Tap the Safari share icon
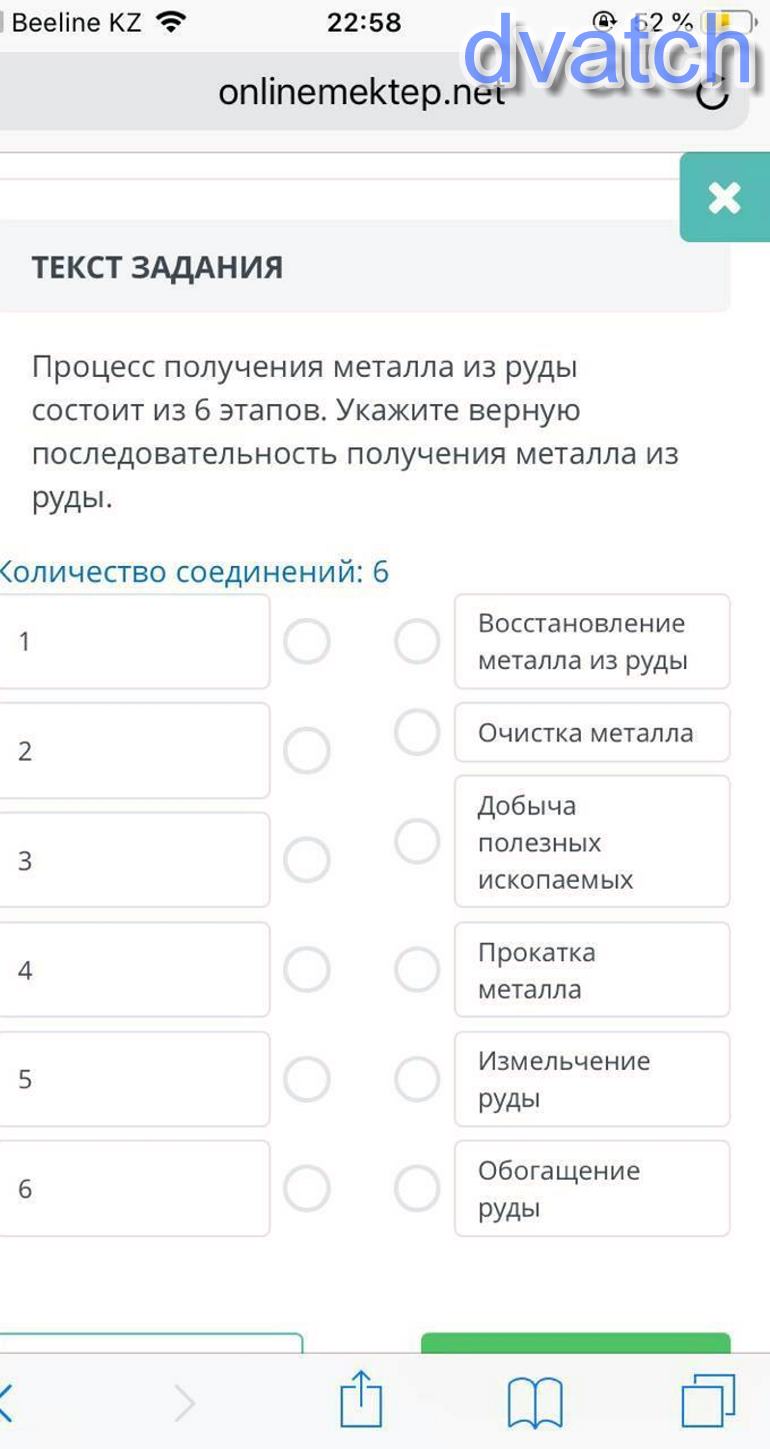 point(361,1400)
